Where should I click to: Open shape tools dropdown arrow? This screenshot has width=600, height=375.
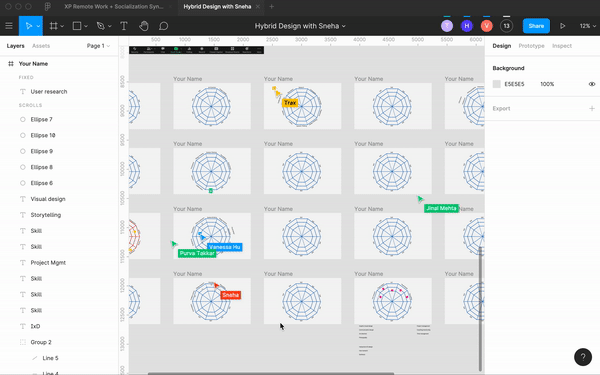click(86, 26)
